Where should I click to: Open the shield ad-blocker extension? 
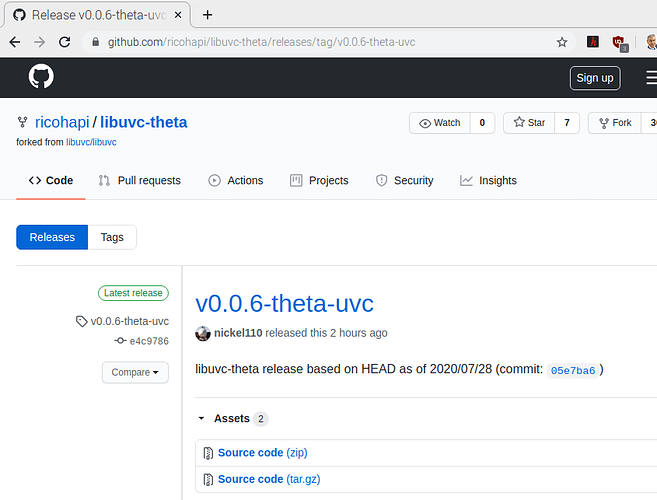click(x=620, y=43)
